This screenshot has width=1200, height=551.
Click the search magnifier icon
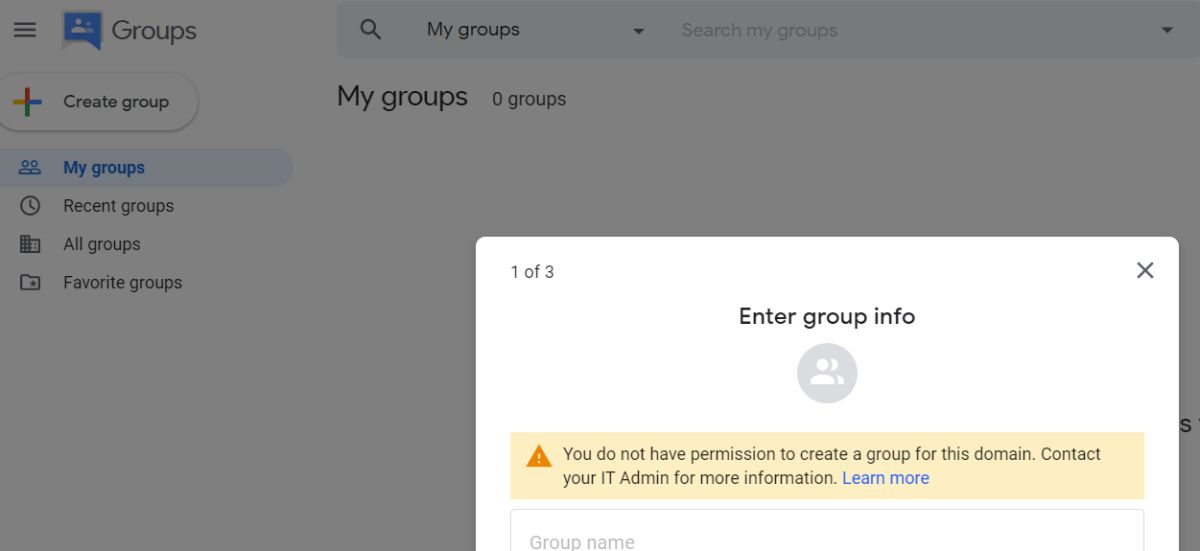pyautogui.click(x=370, y=30)
